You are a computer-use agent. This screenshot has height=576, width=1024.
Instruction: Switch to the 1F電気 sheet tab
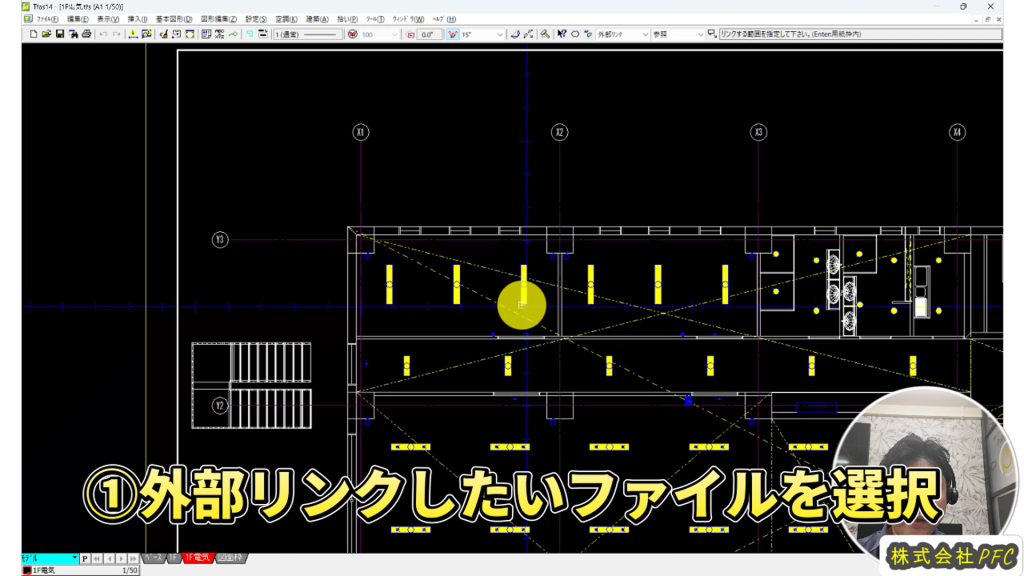(x=197, y=558)
